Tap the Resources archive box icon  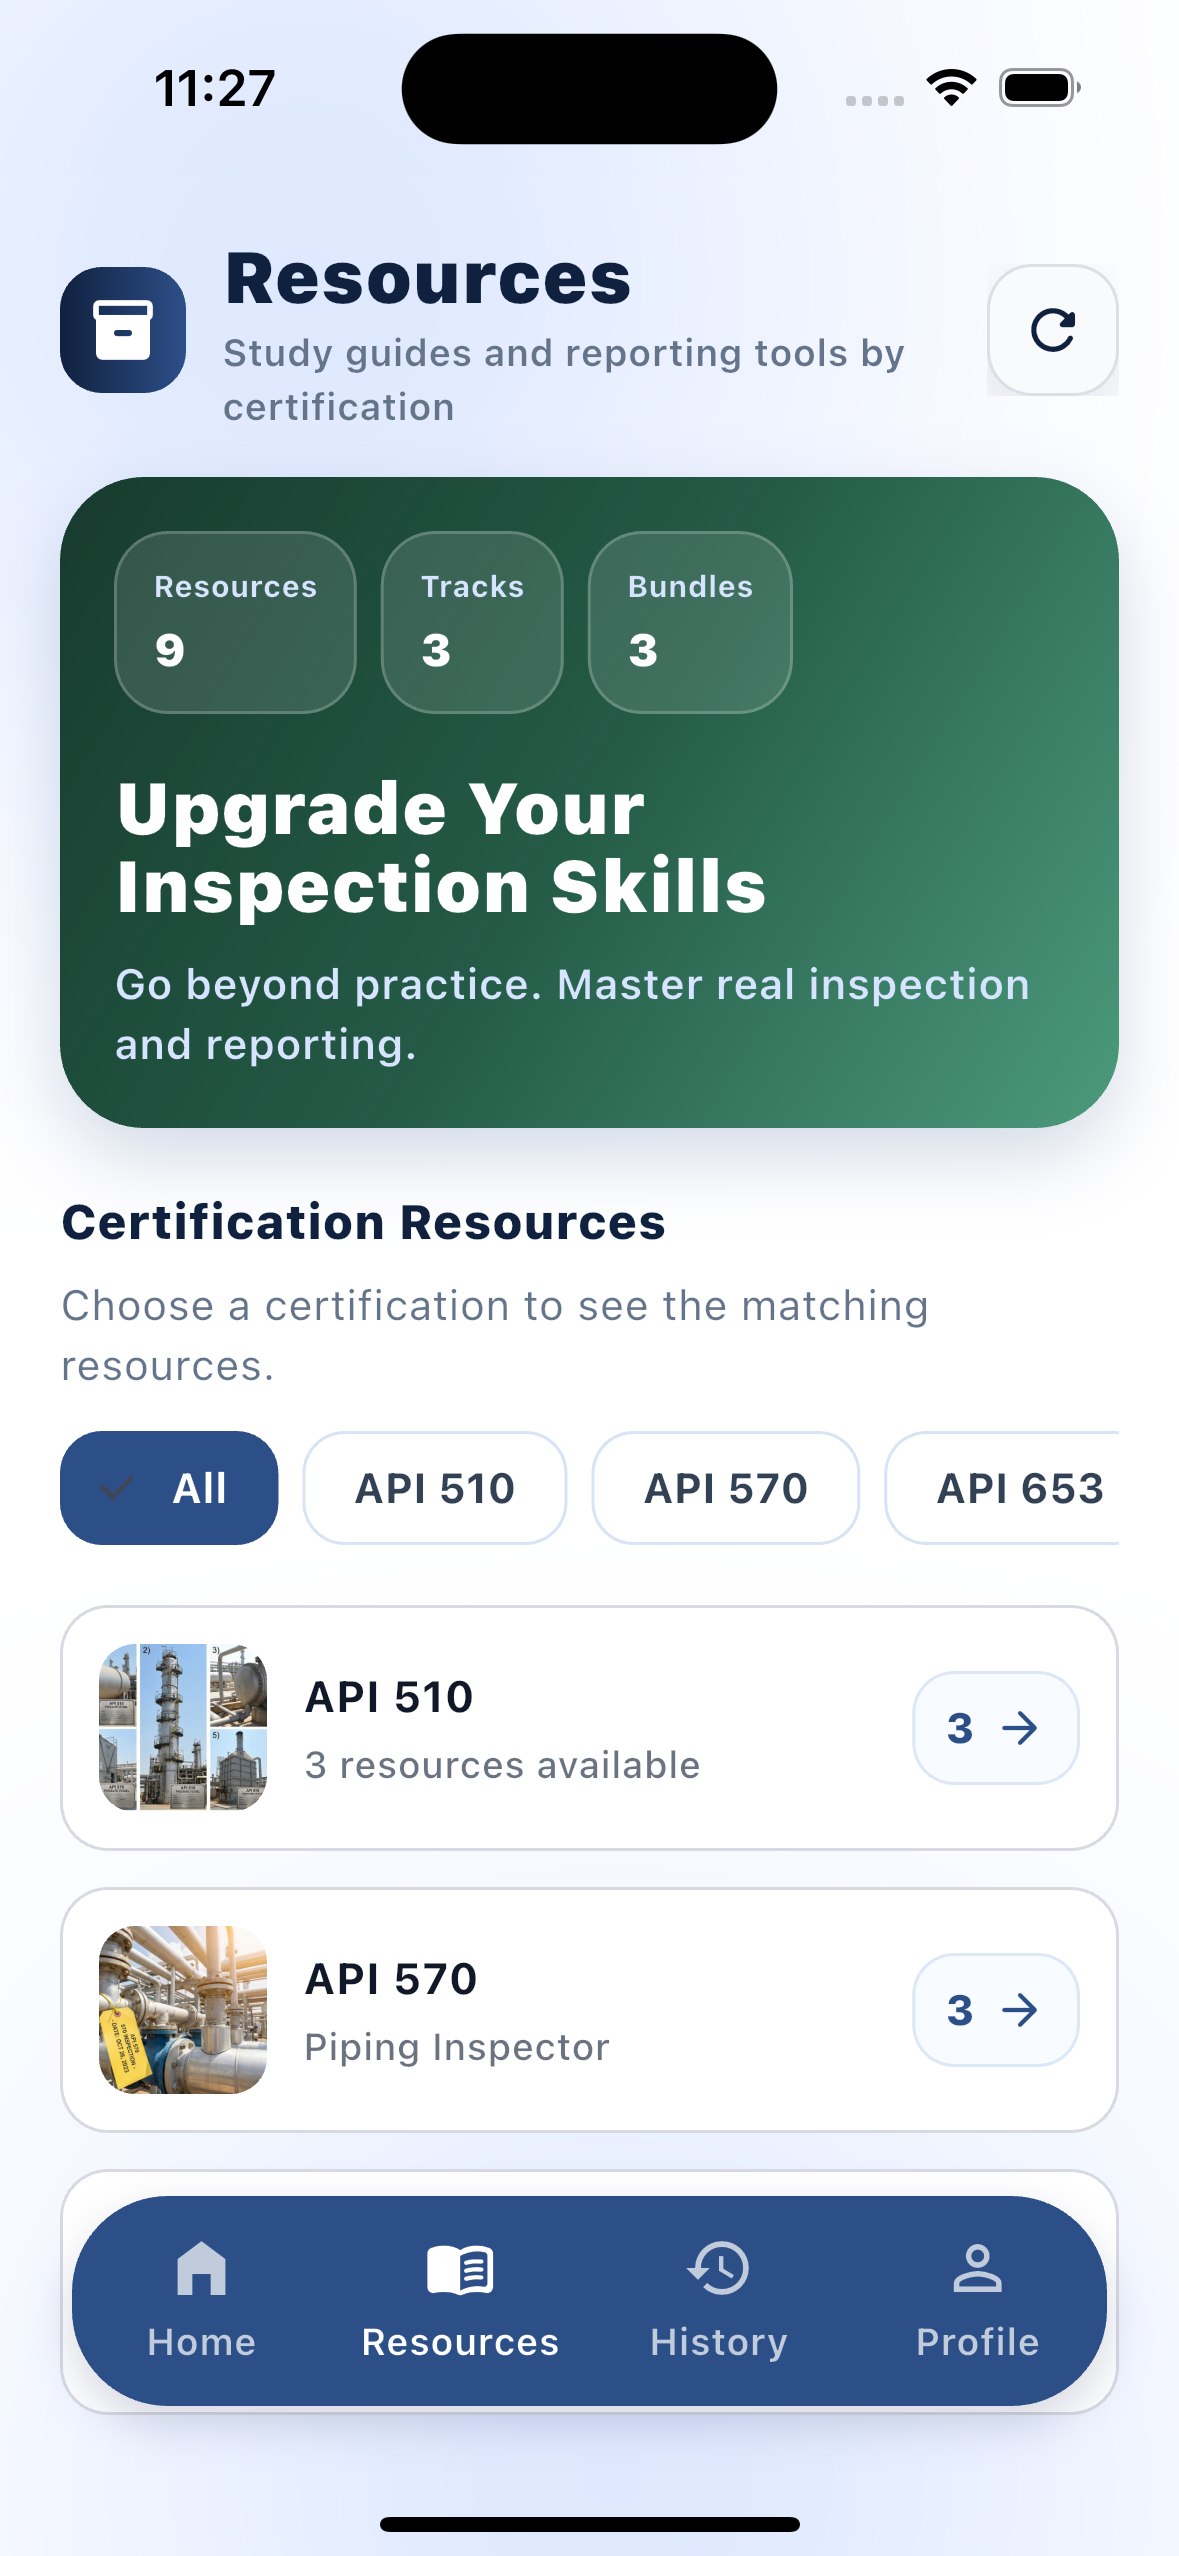[x=123, y=330]
